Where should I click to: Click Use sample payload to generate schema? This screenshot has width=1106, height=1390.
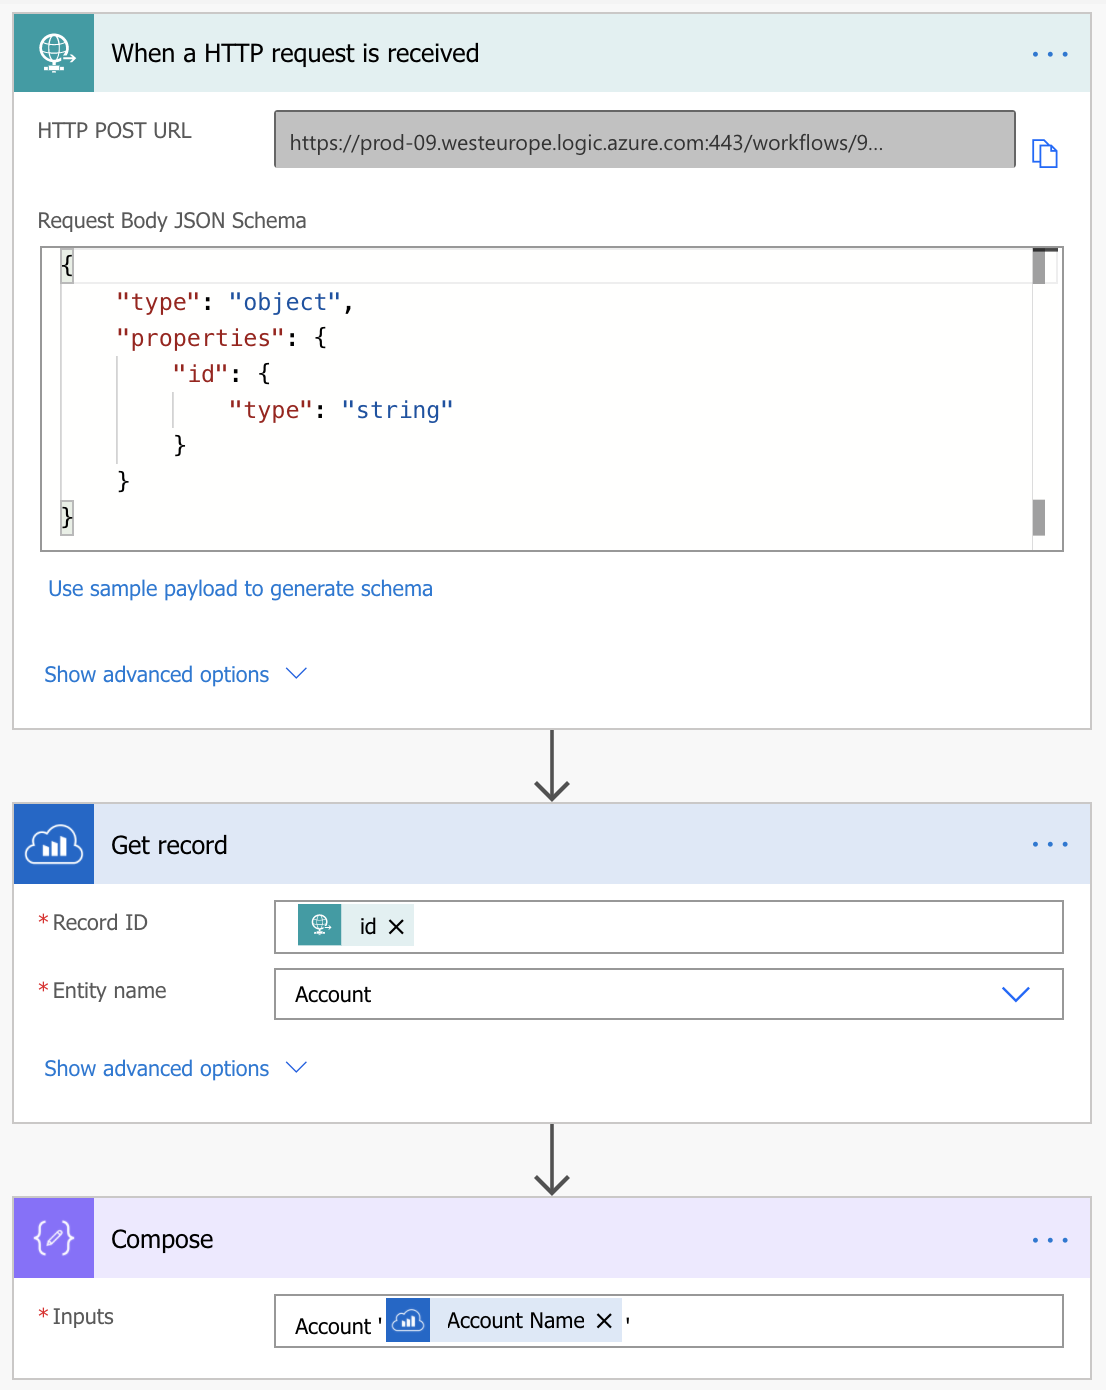click(x=240, y=589)
